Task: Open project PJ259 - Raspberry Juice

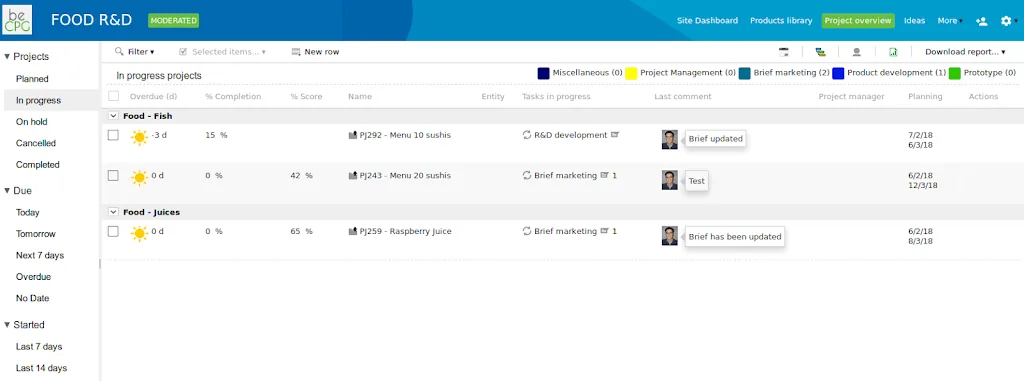Action: [x=406, y=231]
